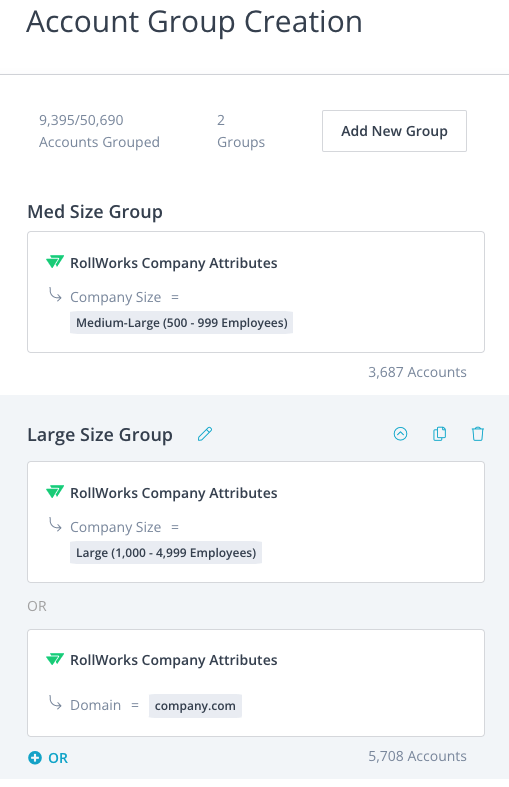Click the RollWorks logo in the Med Size Group card
This screenshot has width=509, height=787.
55,262
